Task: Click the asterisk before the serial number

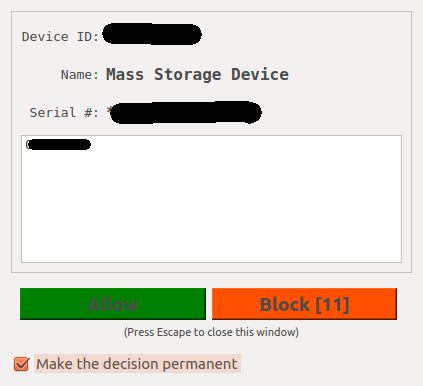Action: click(109, 110)
